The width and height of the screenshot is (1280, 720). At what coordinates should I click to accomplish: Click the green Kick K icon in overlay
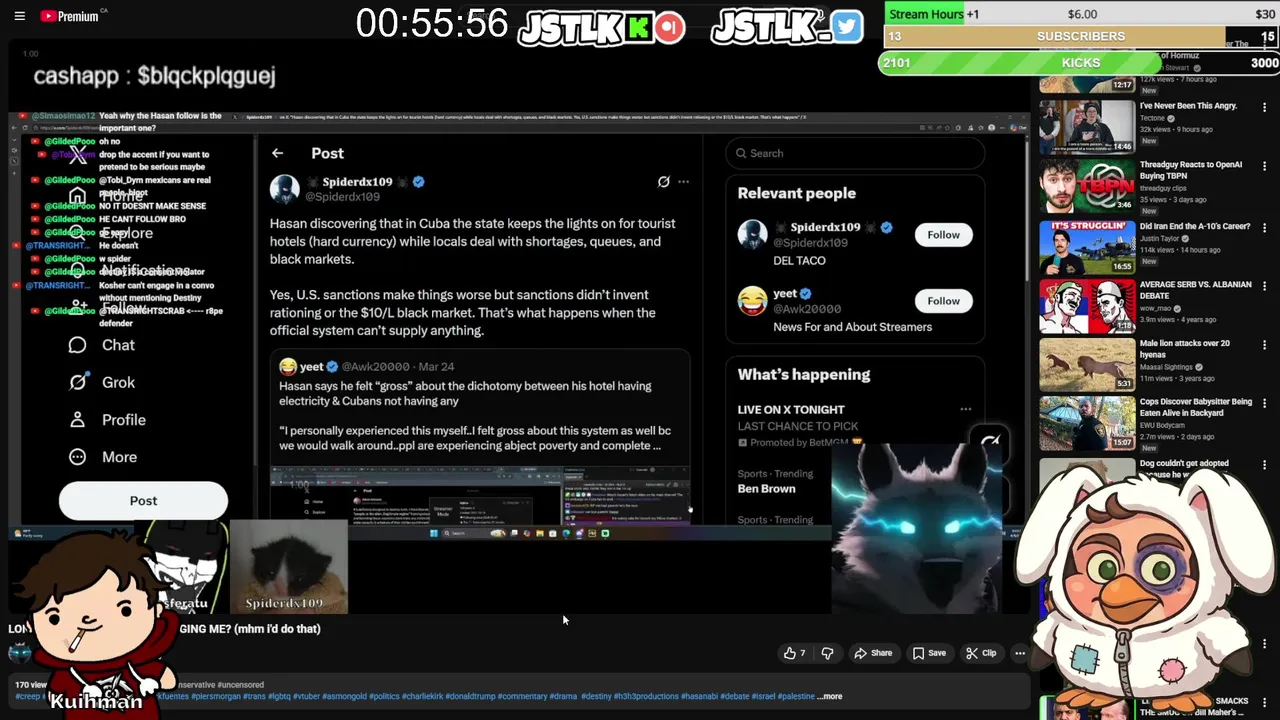[x=638, y=27]
